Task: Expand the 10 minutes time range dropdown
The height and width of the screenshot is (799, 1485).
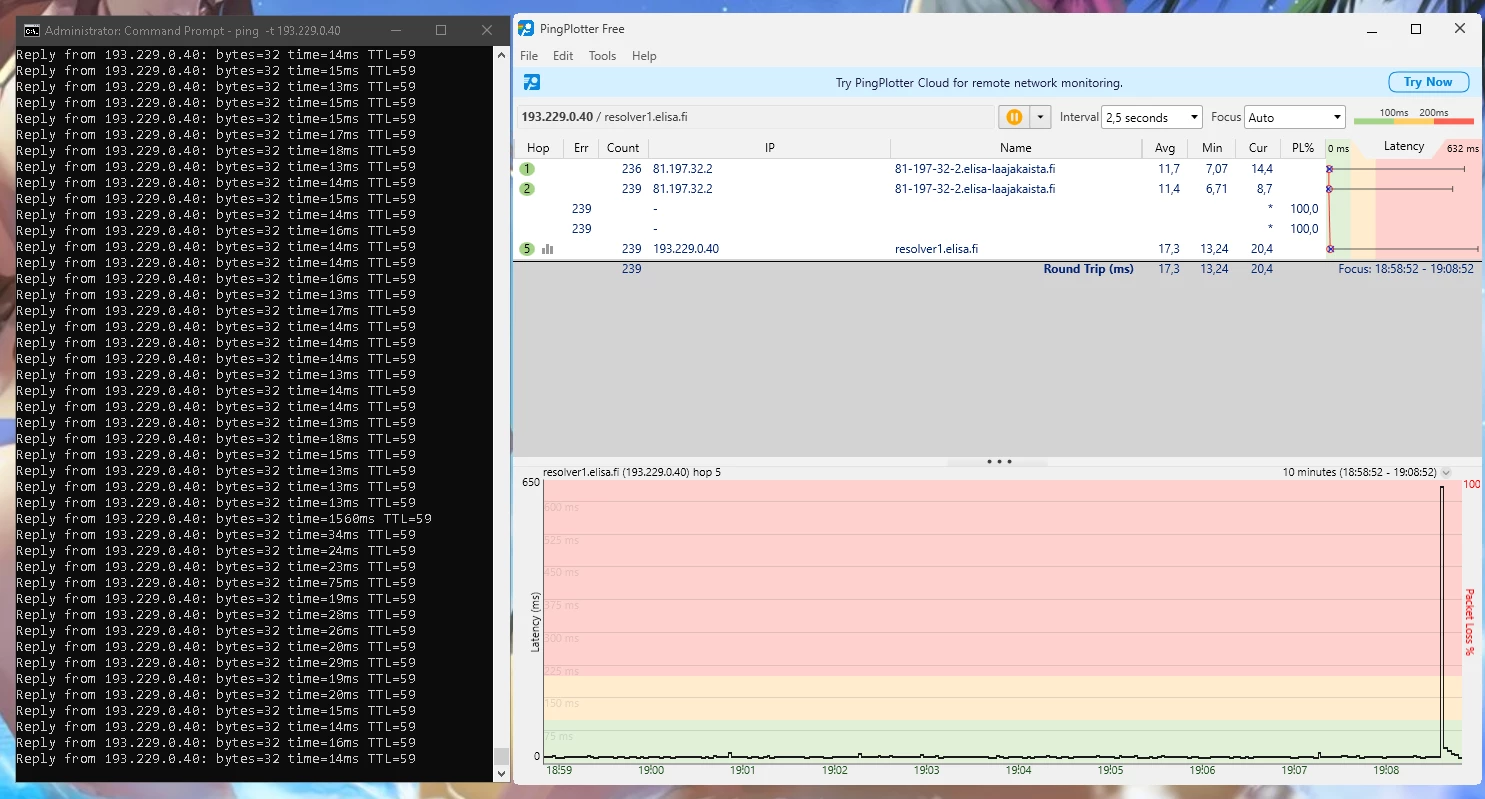Action: [x=1446, y=472]
